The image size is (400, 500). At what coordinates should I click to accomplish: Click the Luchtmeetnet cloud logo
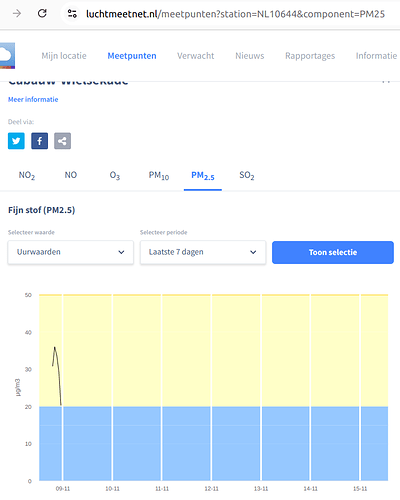(7, 56)
